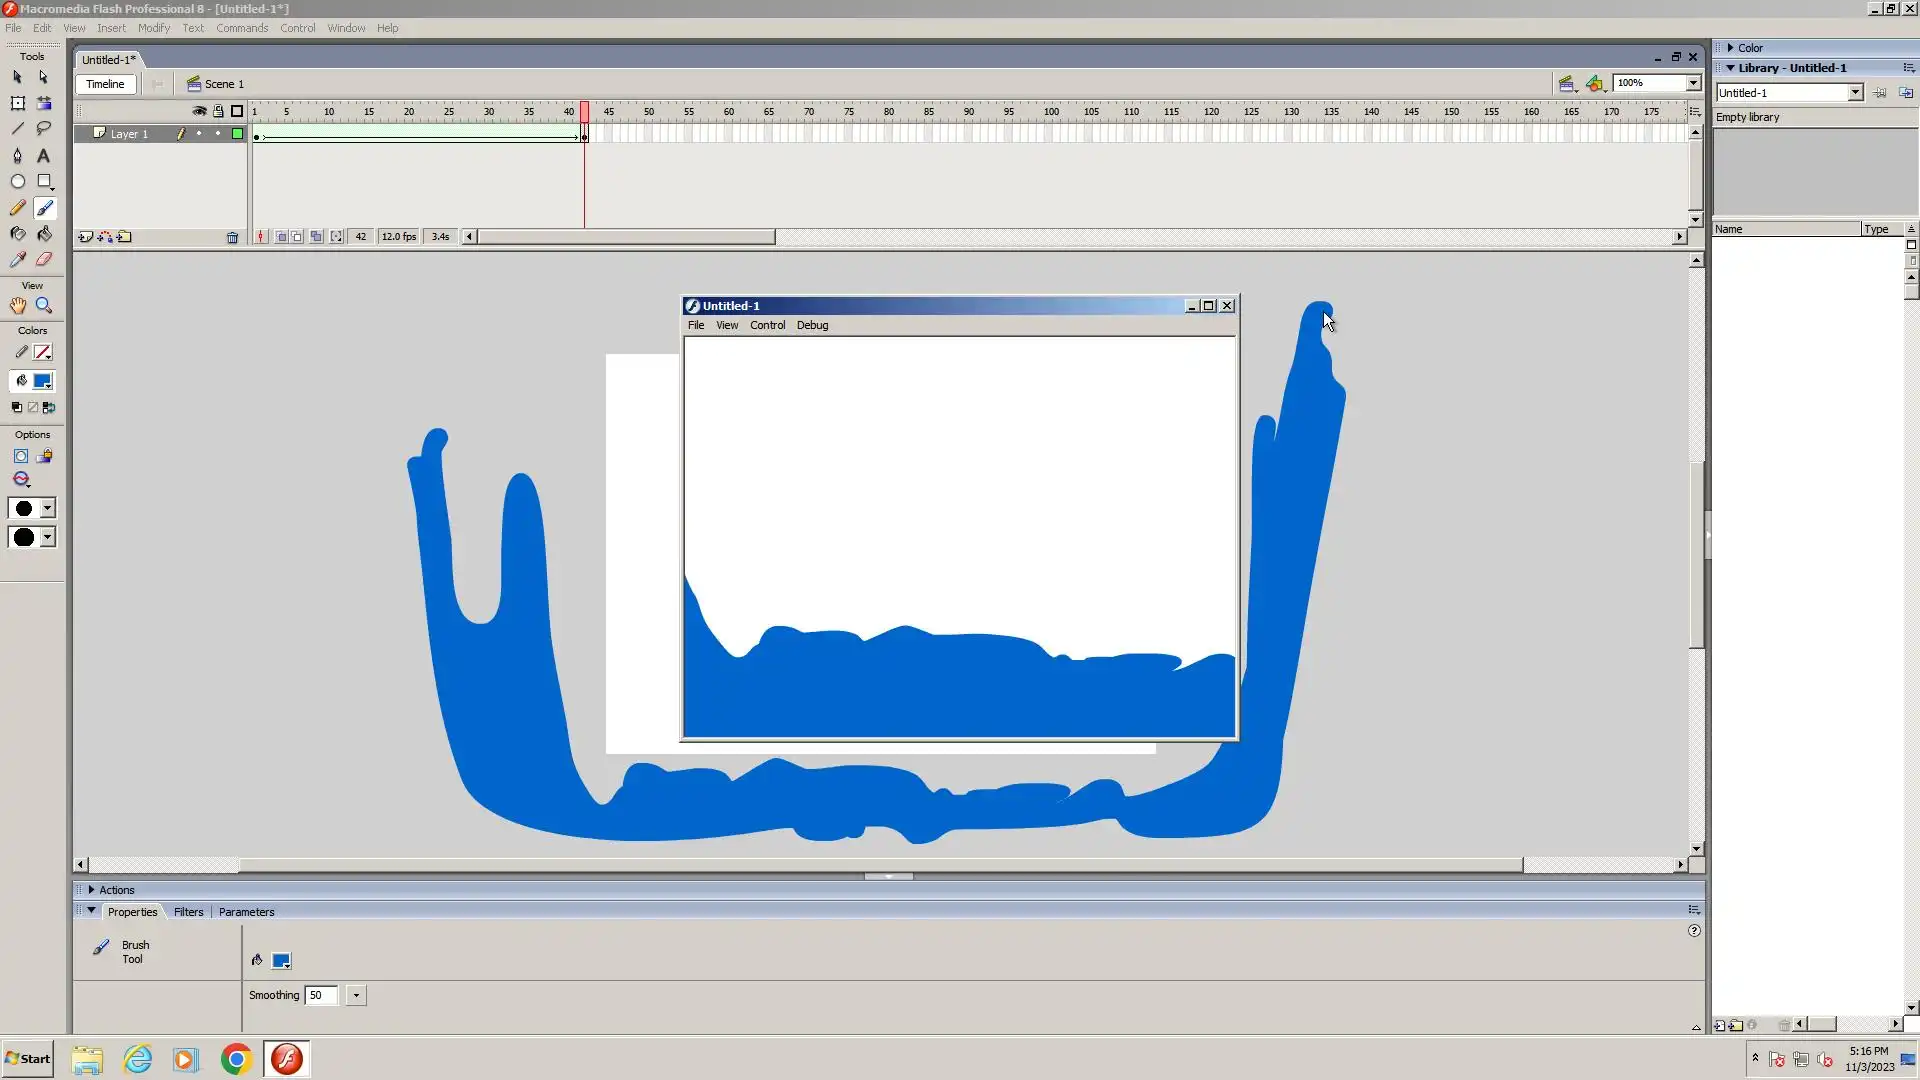
Task: Click the Insert Layer icon
Action: [86, 237]
